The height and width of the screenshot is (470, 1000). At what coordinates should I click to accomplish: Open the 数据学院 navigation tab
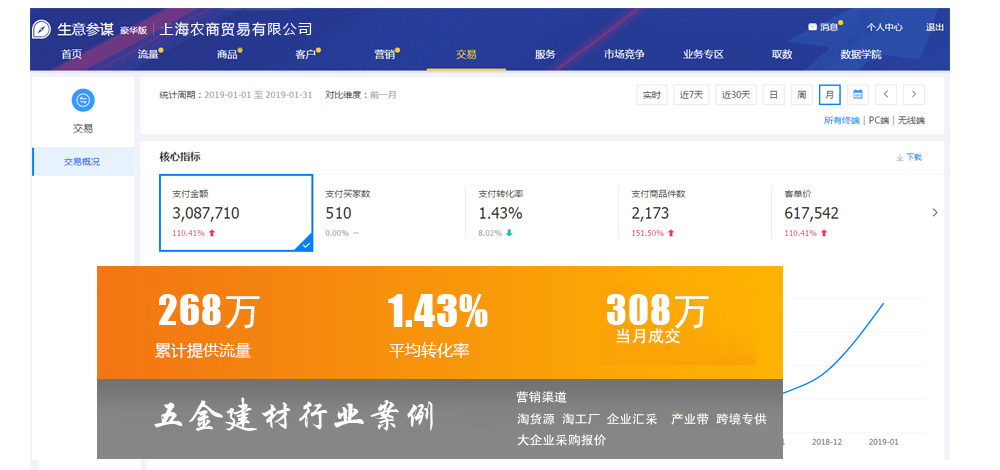[x=860, y=55]
